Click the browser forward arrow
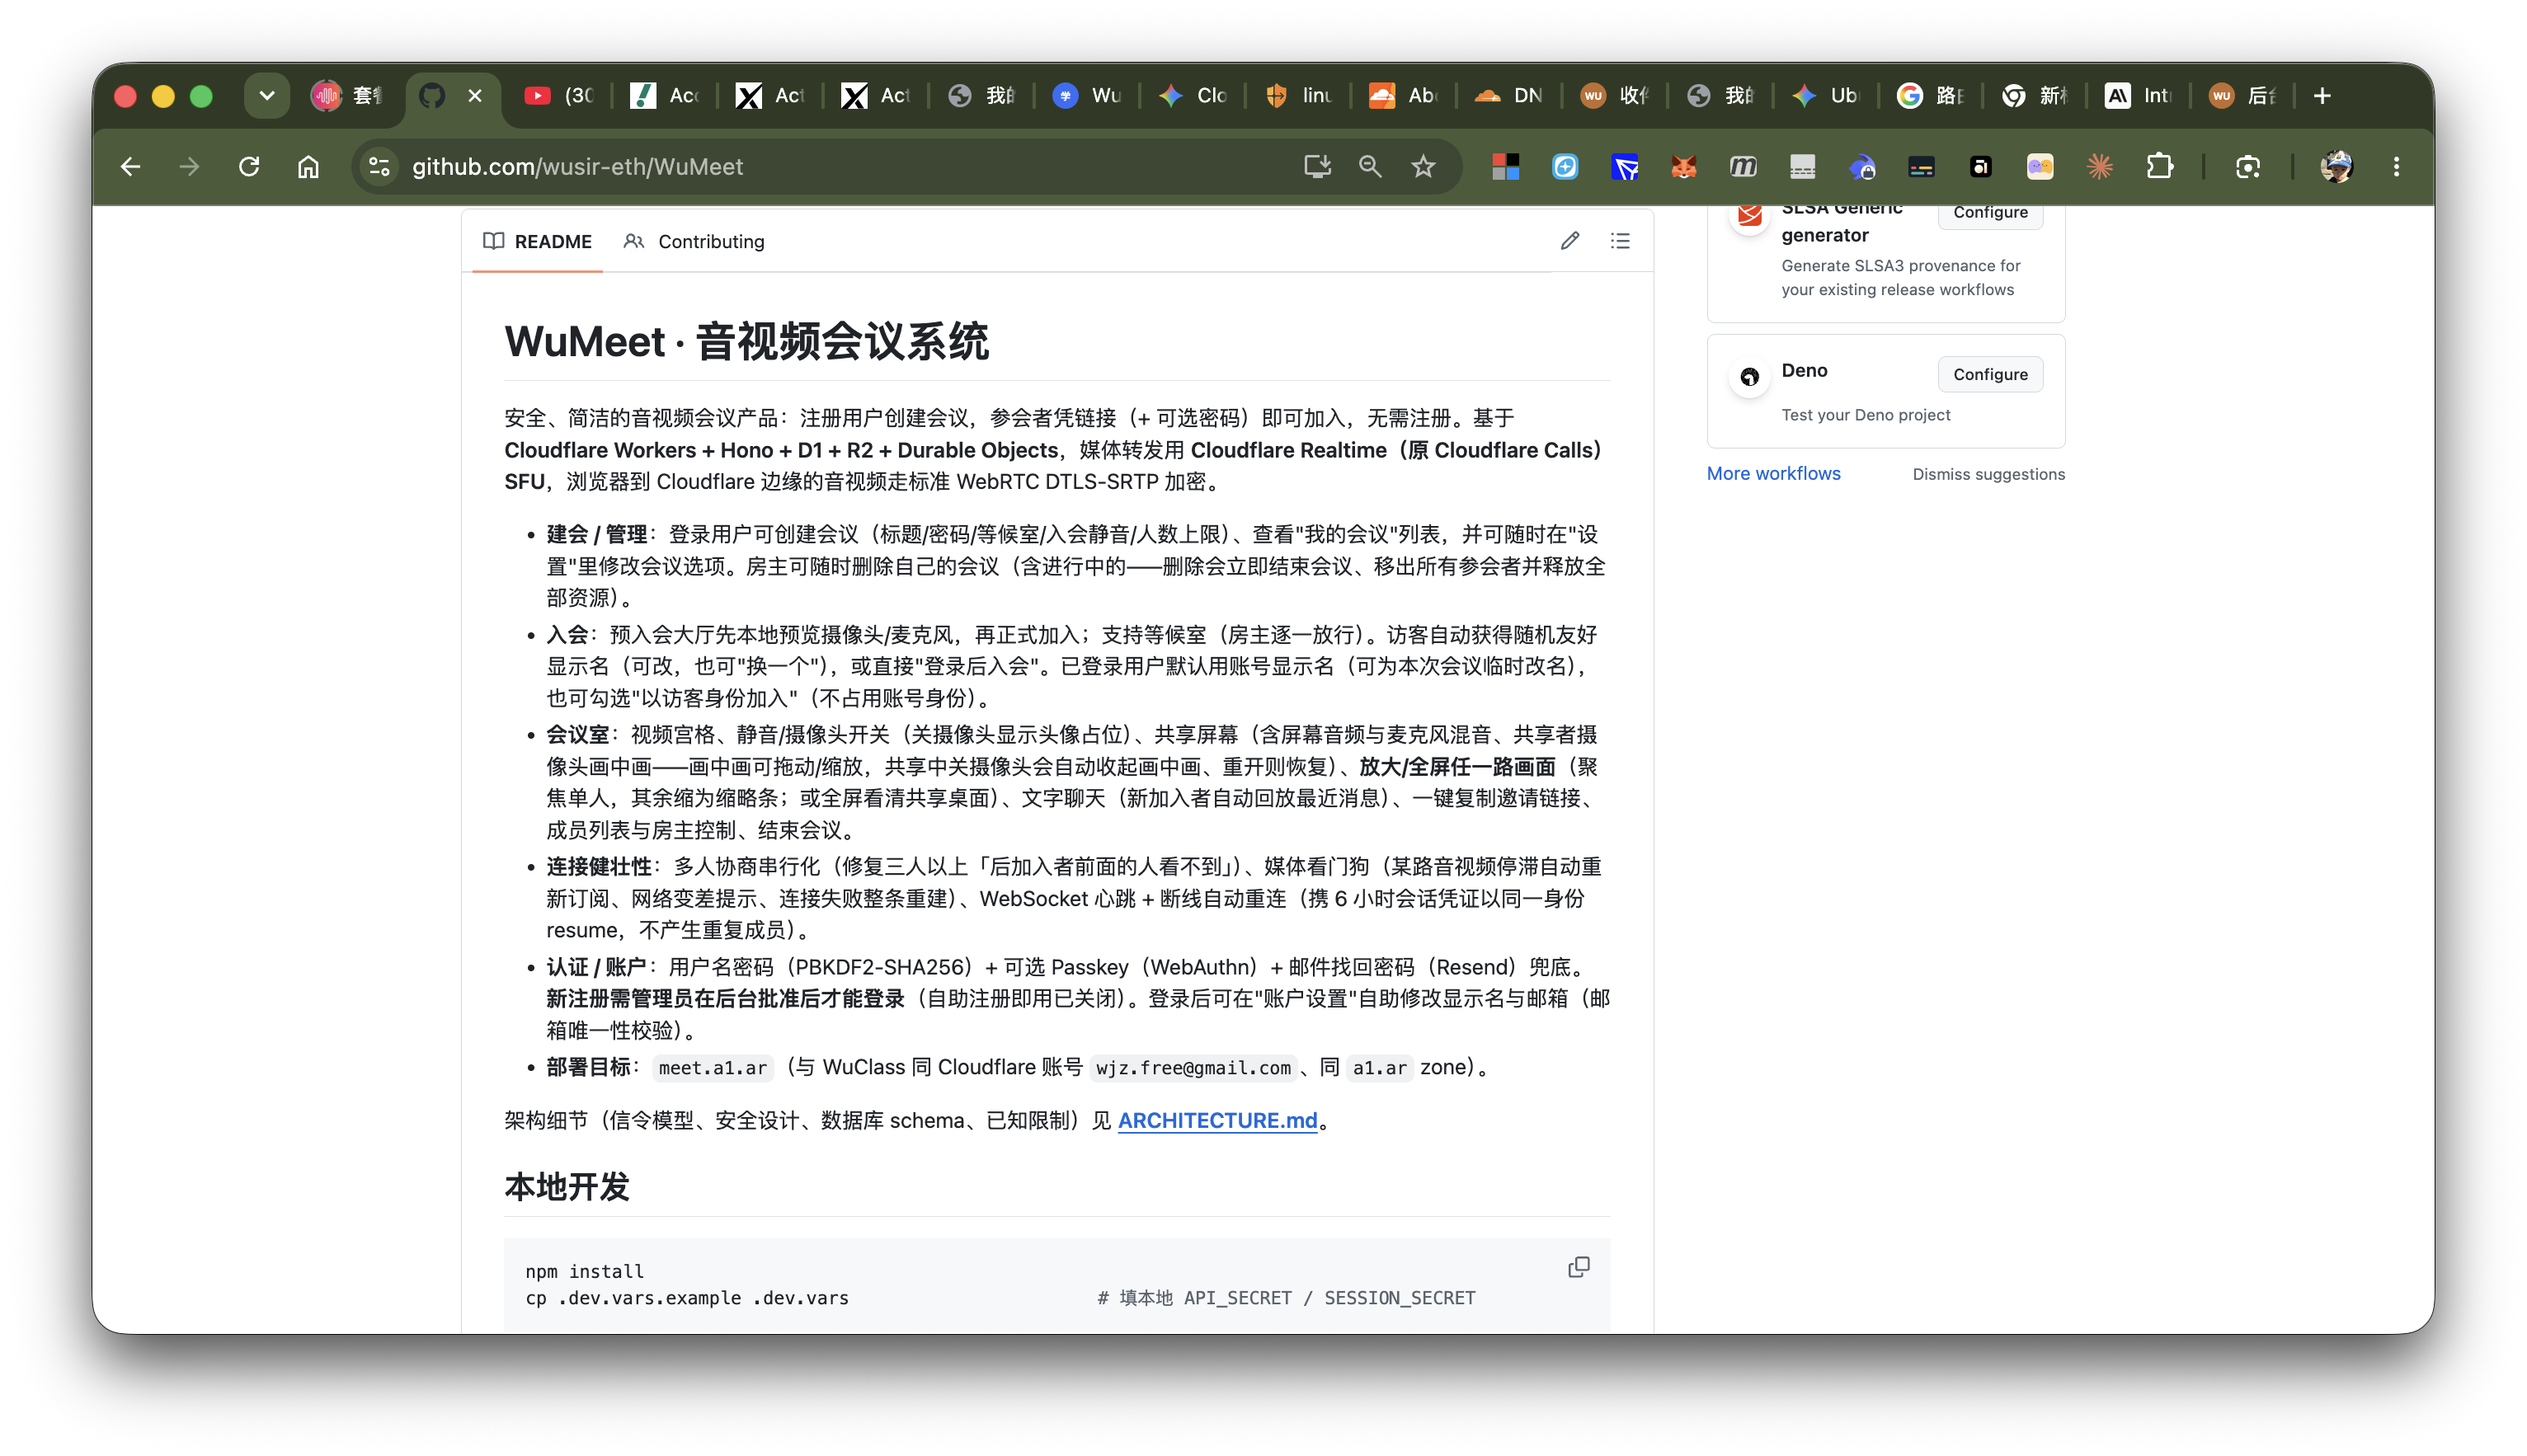Image resolution: width=2527 pixels, height=1456 pixels. coord(189,166)
